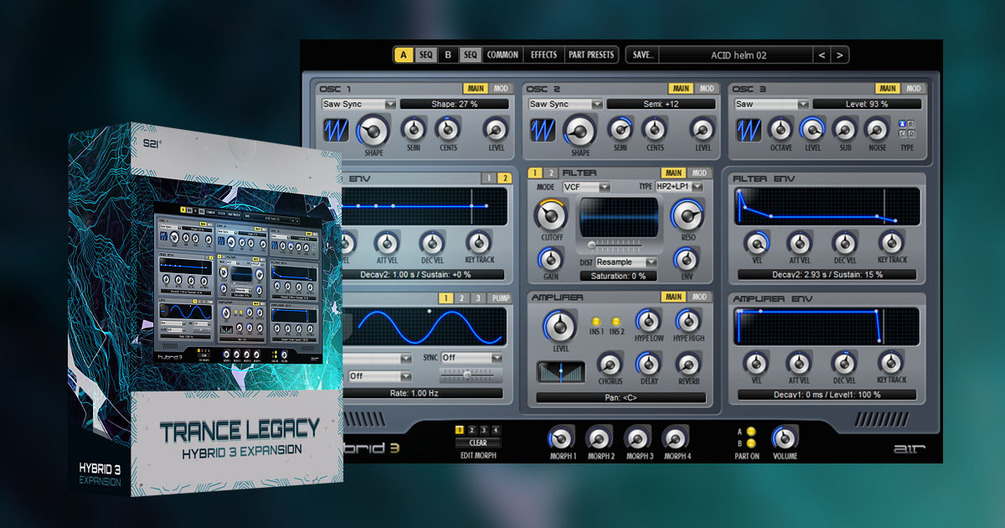Open the OSC 2 Saw Sync dropdown
This screenshot has width=1005, height=528.
pos(565,104)
